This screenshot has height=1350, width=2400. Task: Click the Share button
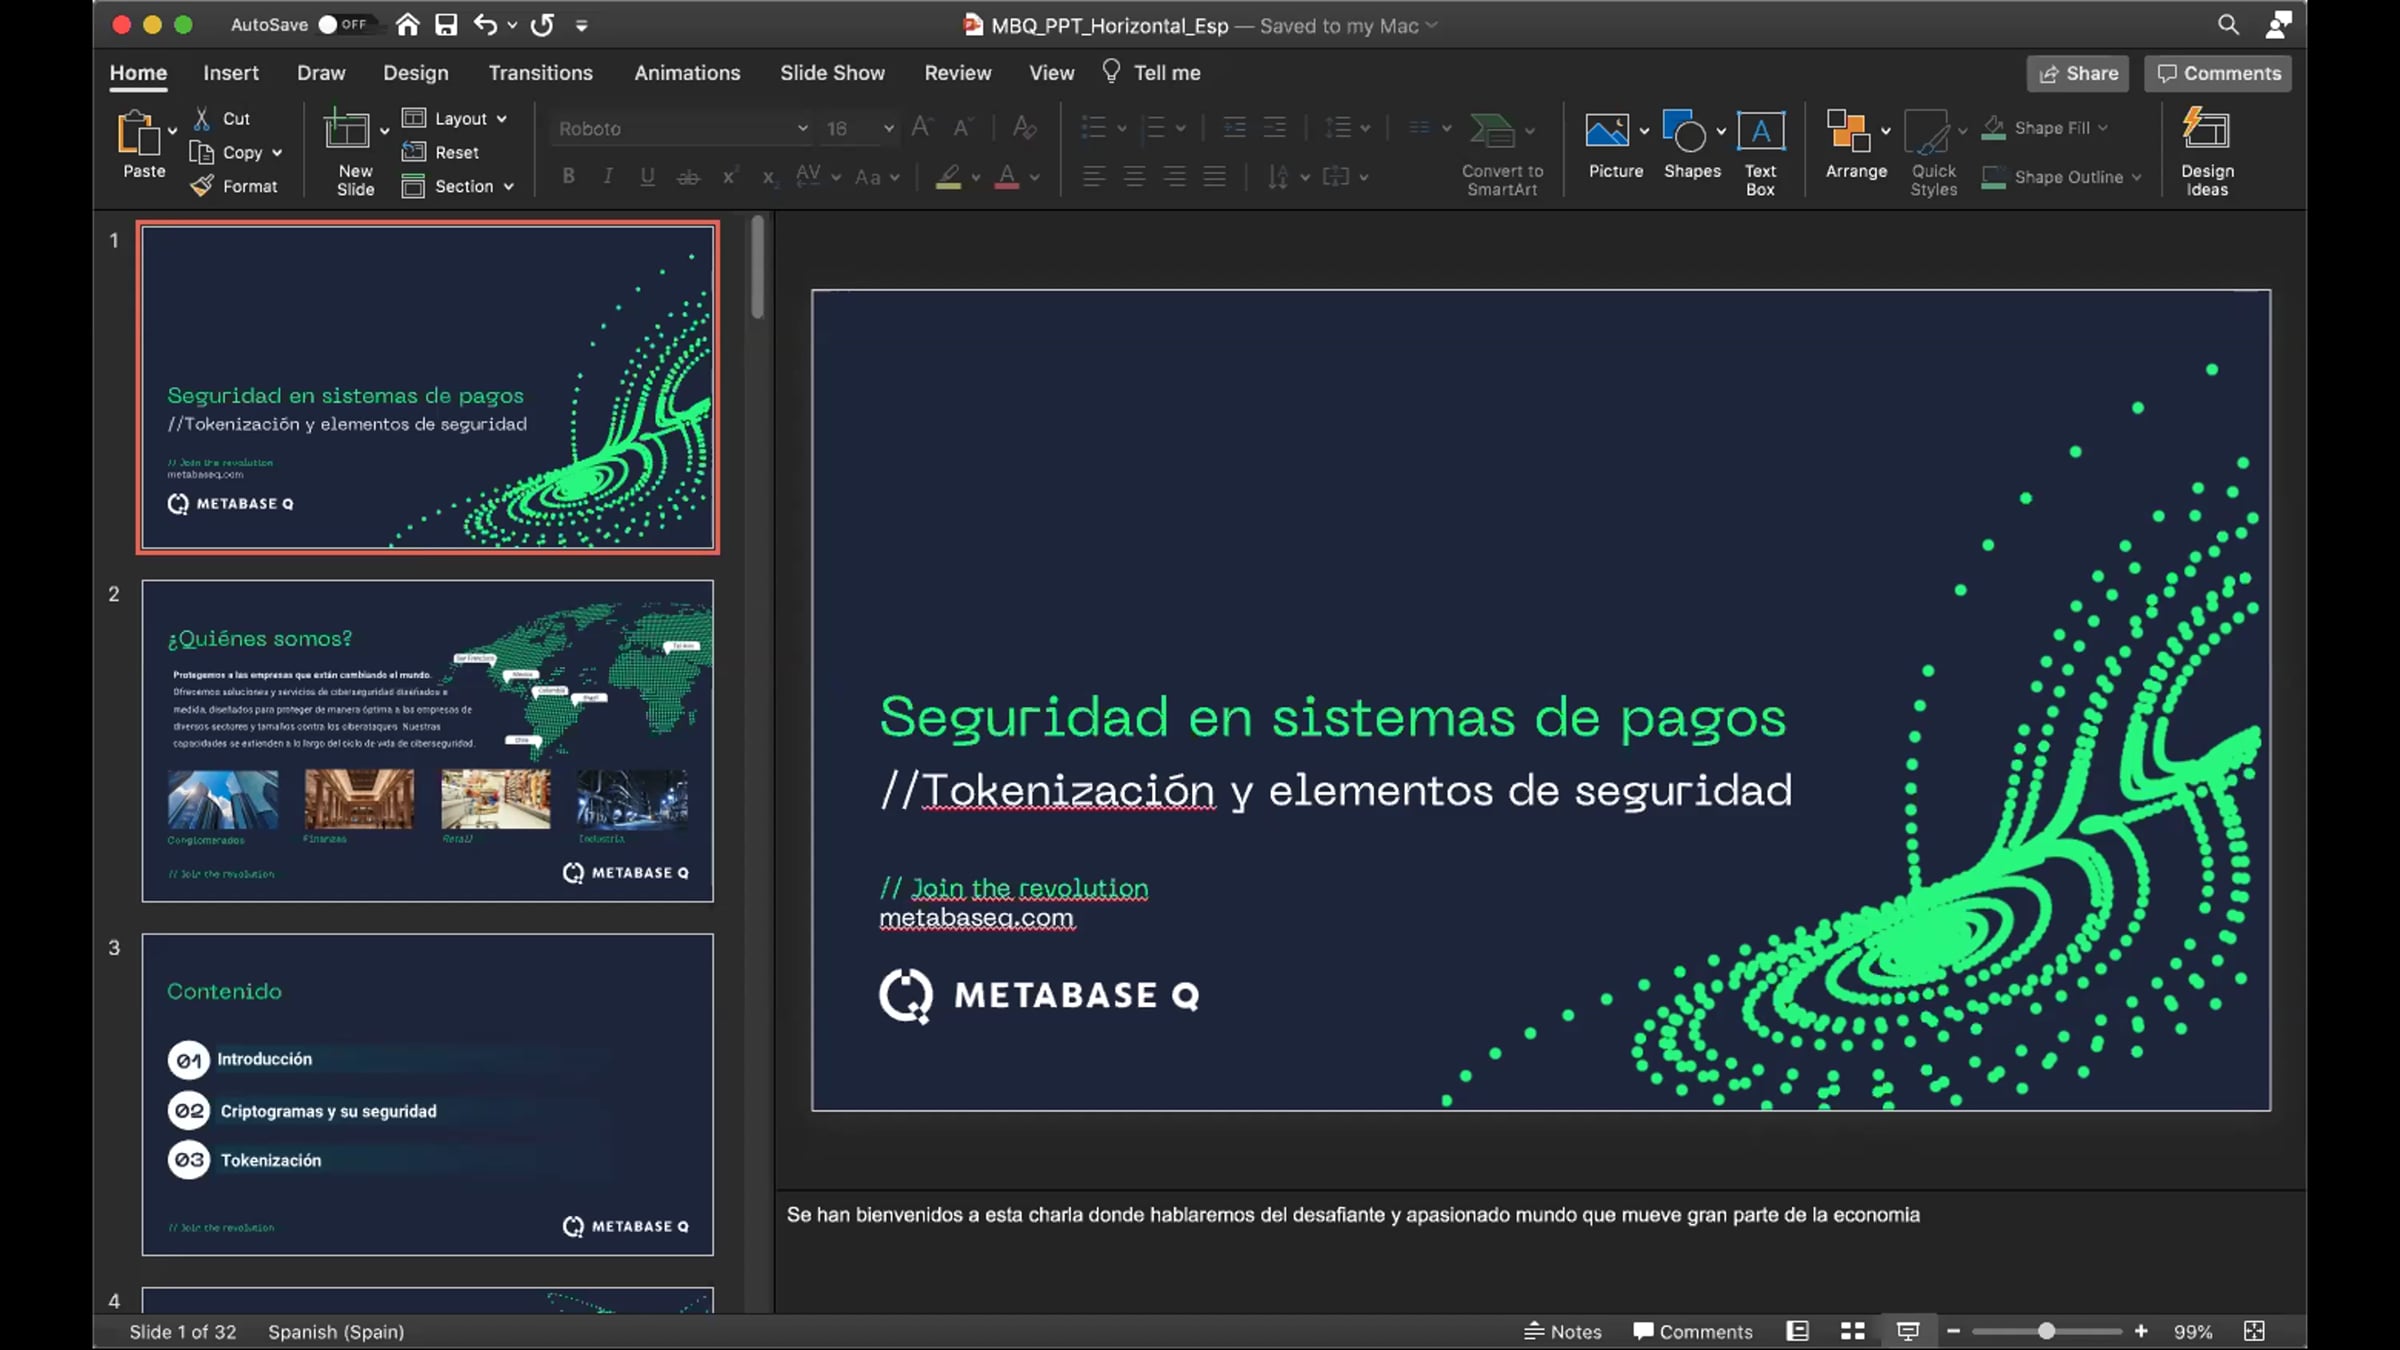[x=2078, y=73]
